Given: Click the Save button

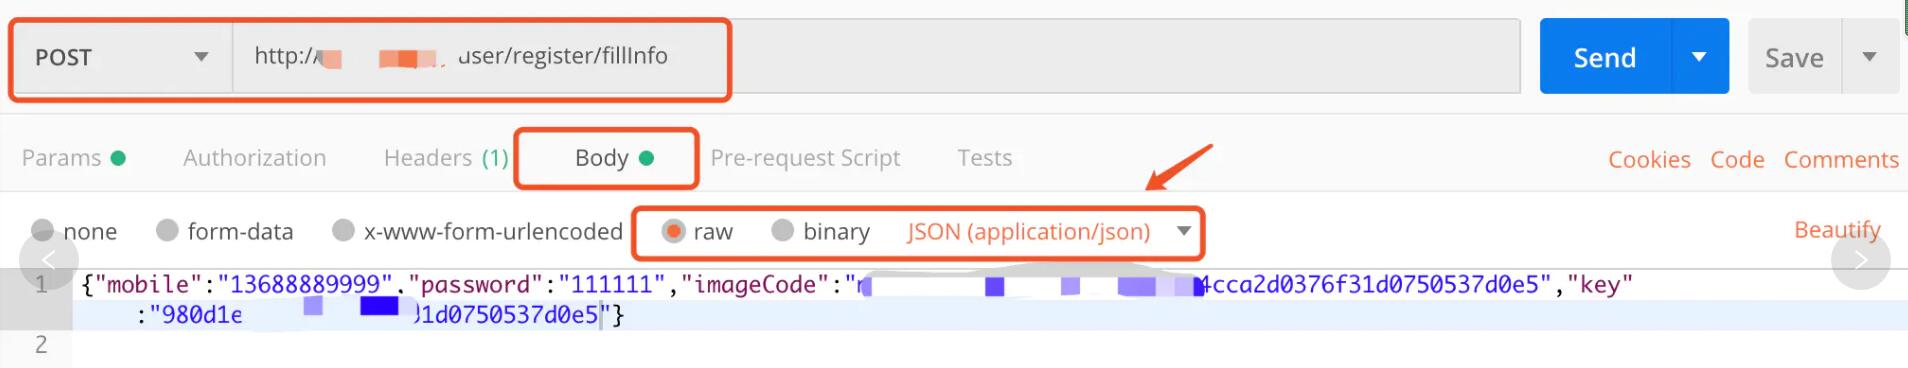Looking at the screenshot, I should (x=1794, y=58).
